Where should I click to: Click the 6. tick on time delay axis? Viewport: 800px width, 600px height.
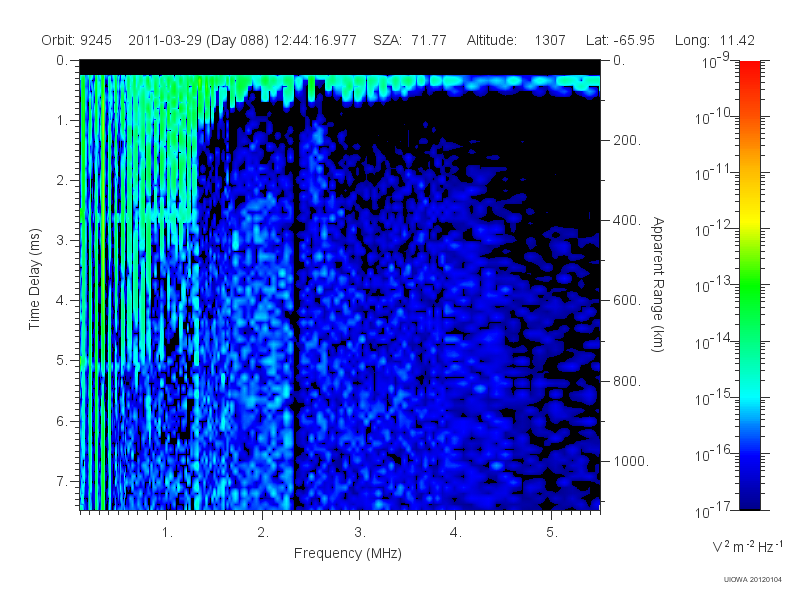tap(62, 421)
